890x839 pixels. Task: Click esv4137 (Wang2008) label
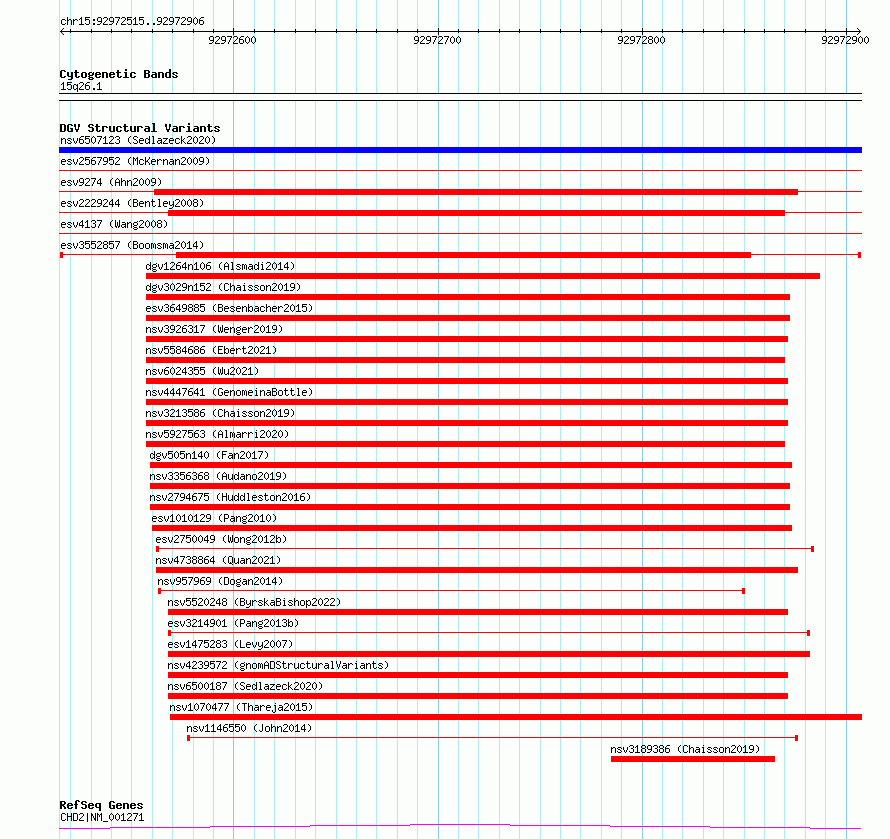[114, 224]
